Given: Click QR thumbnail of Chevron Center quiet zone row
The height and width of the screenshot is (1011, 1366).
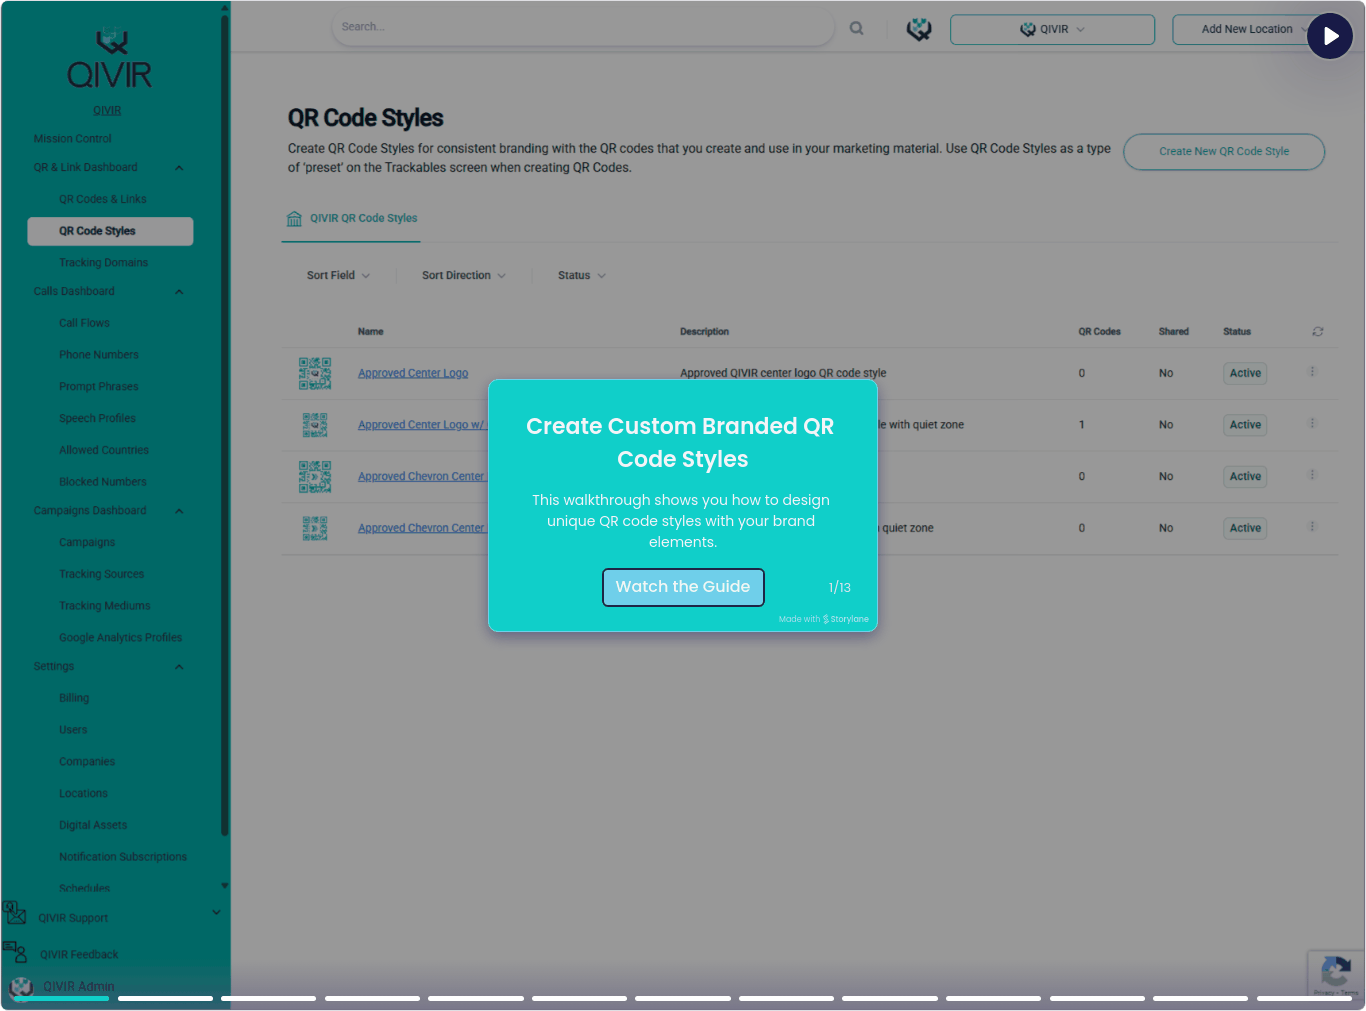Looking at the screenshot, I should (315, 528).
